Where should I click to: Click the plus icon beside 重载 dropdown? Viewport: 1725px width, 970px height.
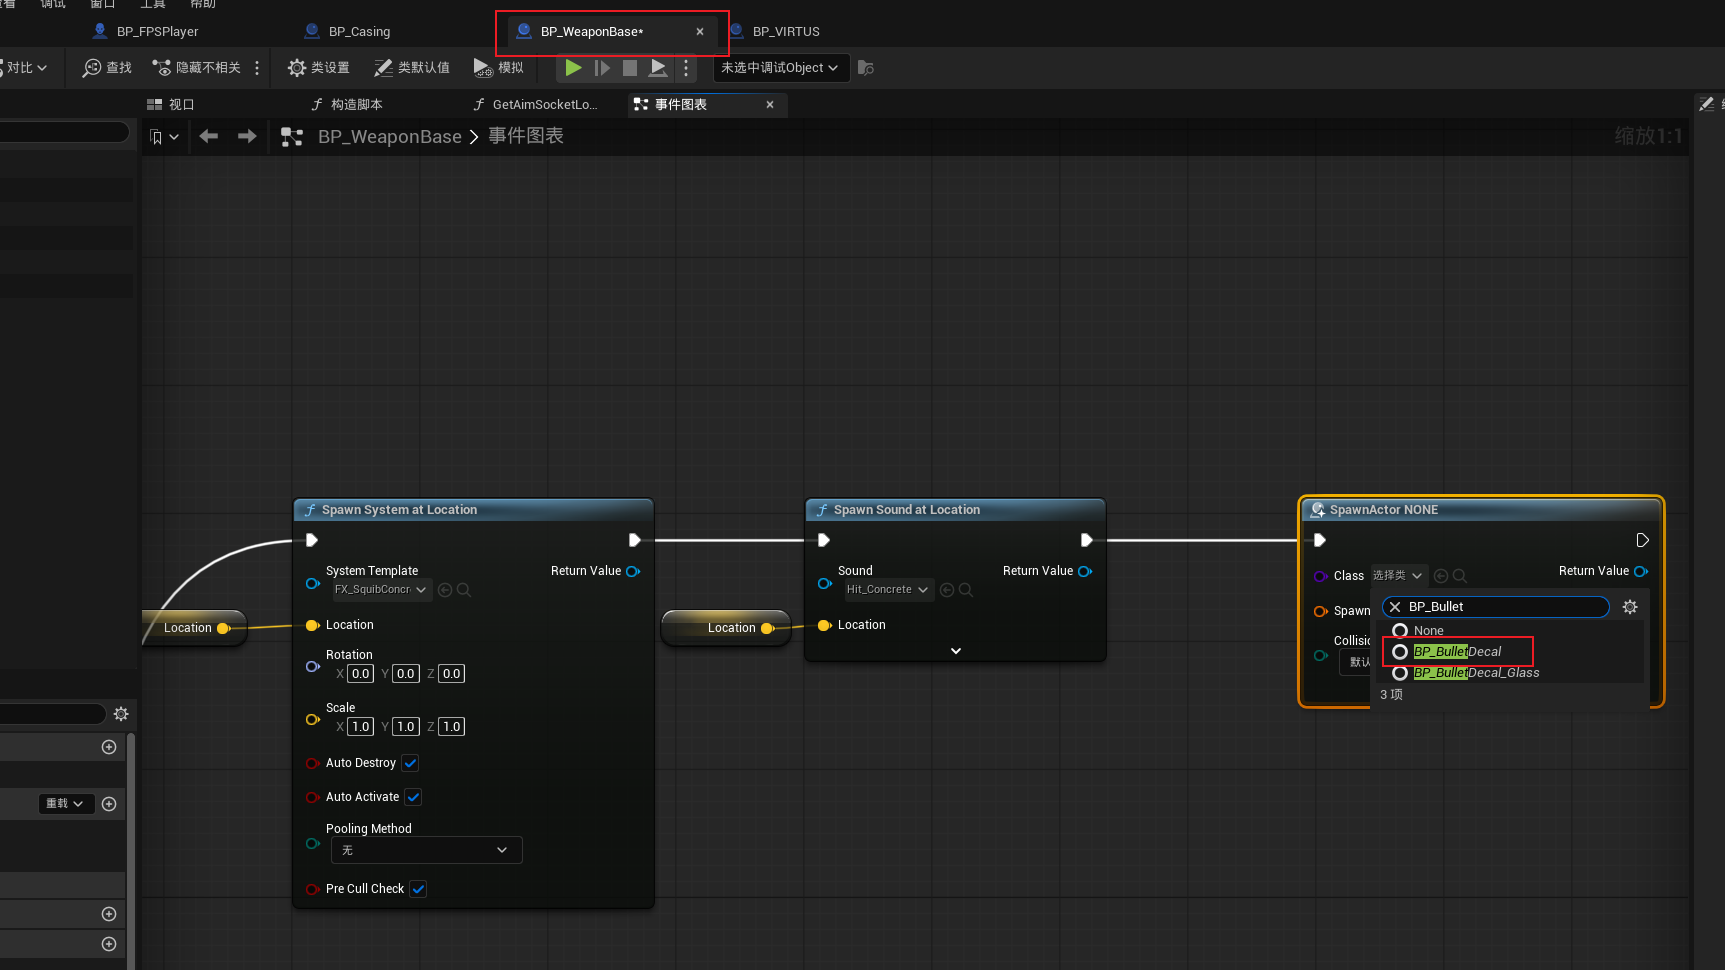click(109, 804)
